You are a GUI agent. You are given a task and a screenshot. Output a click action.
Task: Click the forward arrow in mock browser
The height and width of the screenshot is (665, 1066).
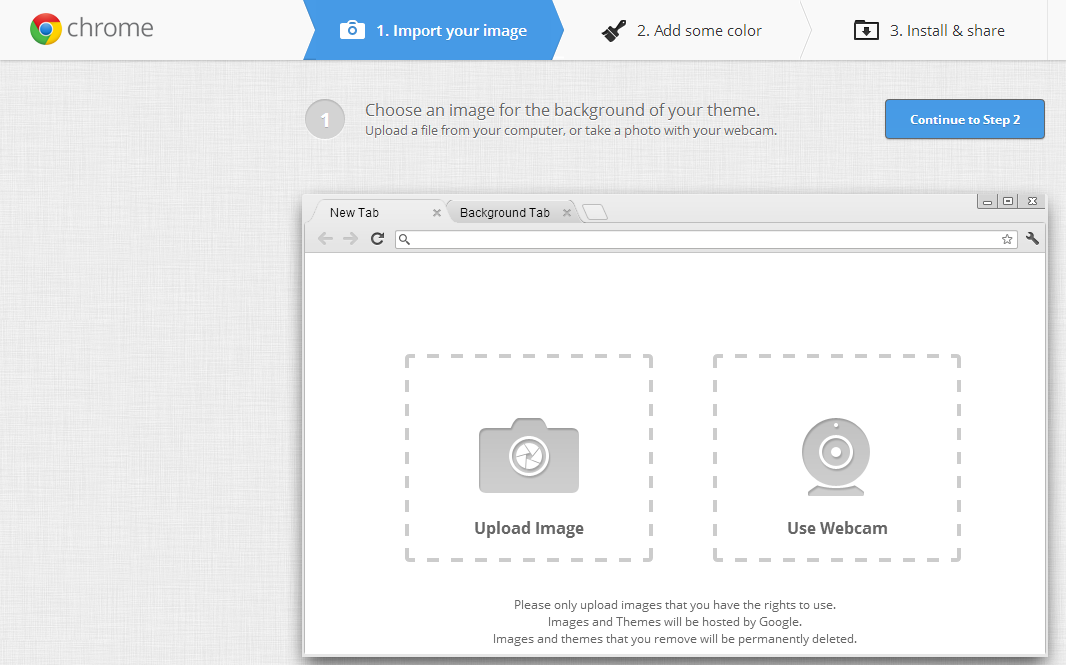pos(350,238)
